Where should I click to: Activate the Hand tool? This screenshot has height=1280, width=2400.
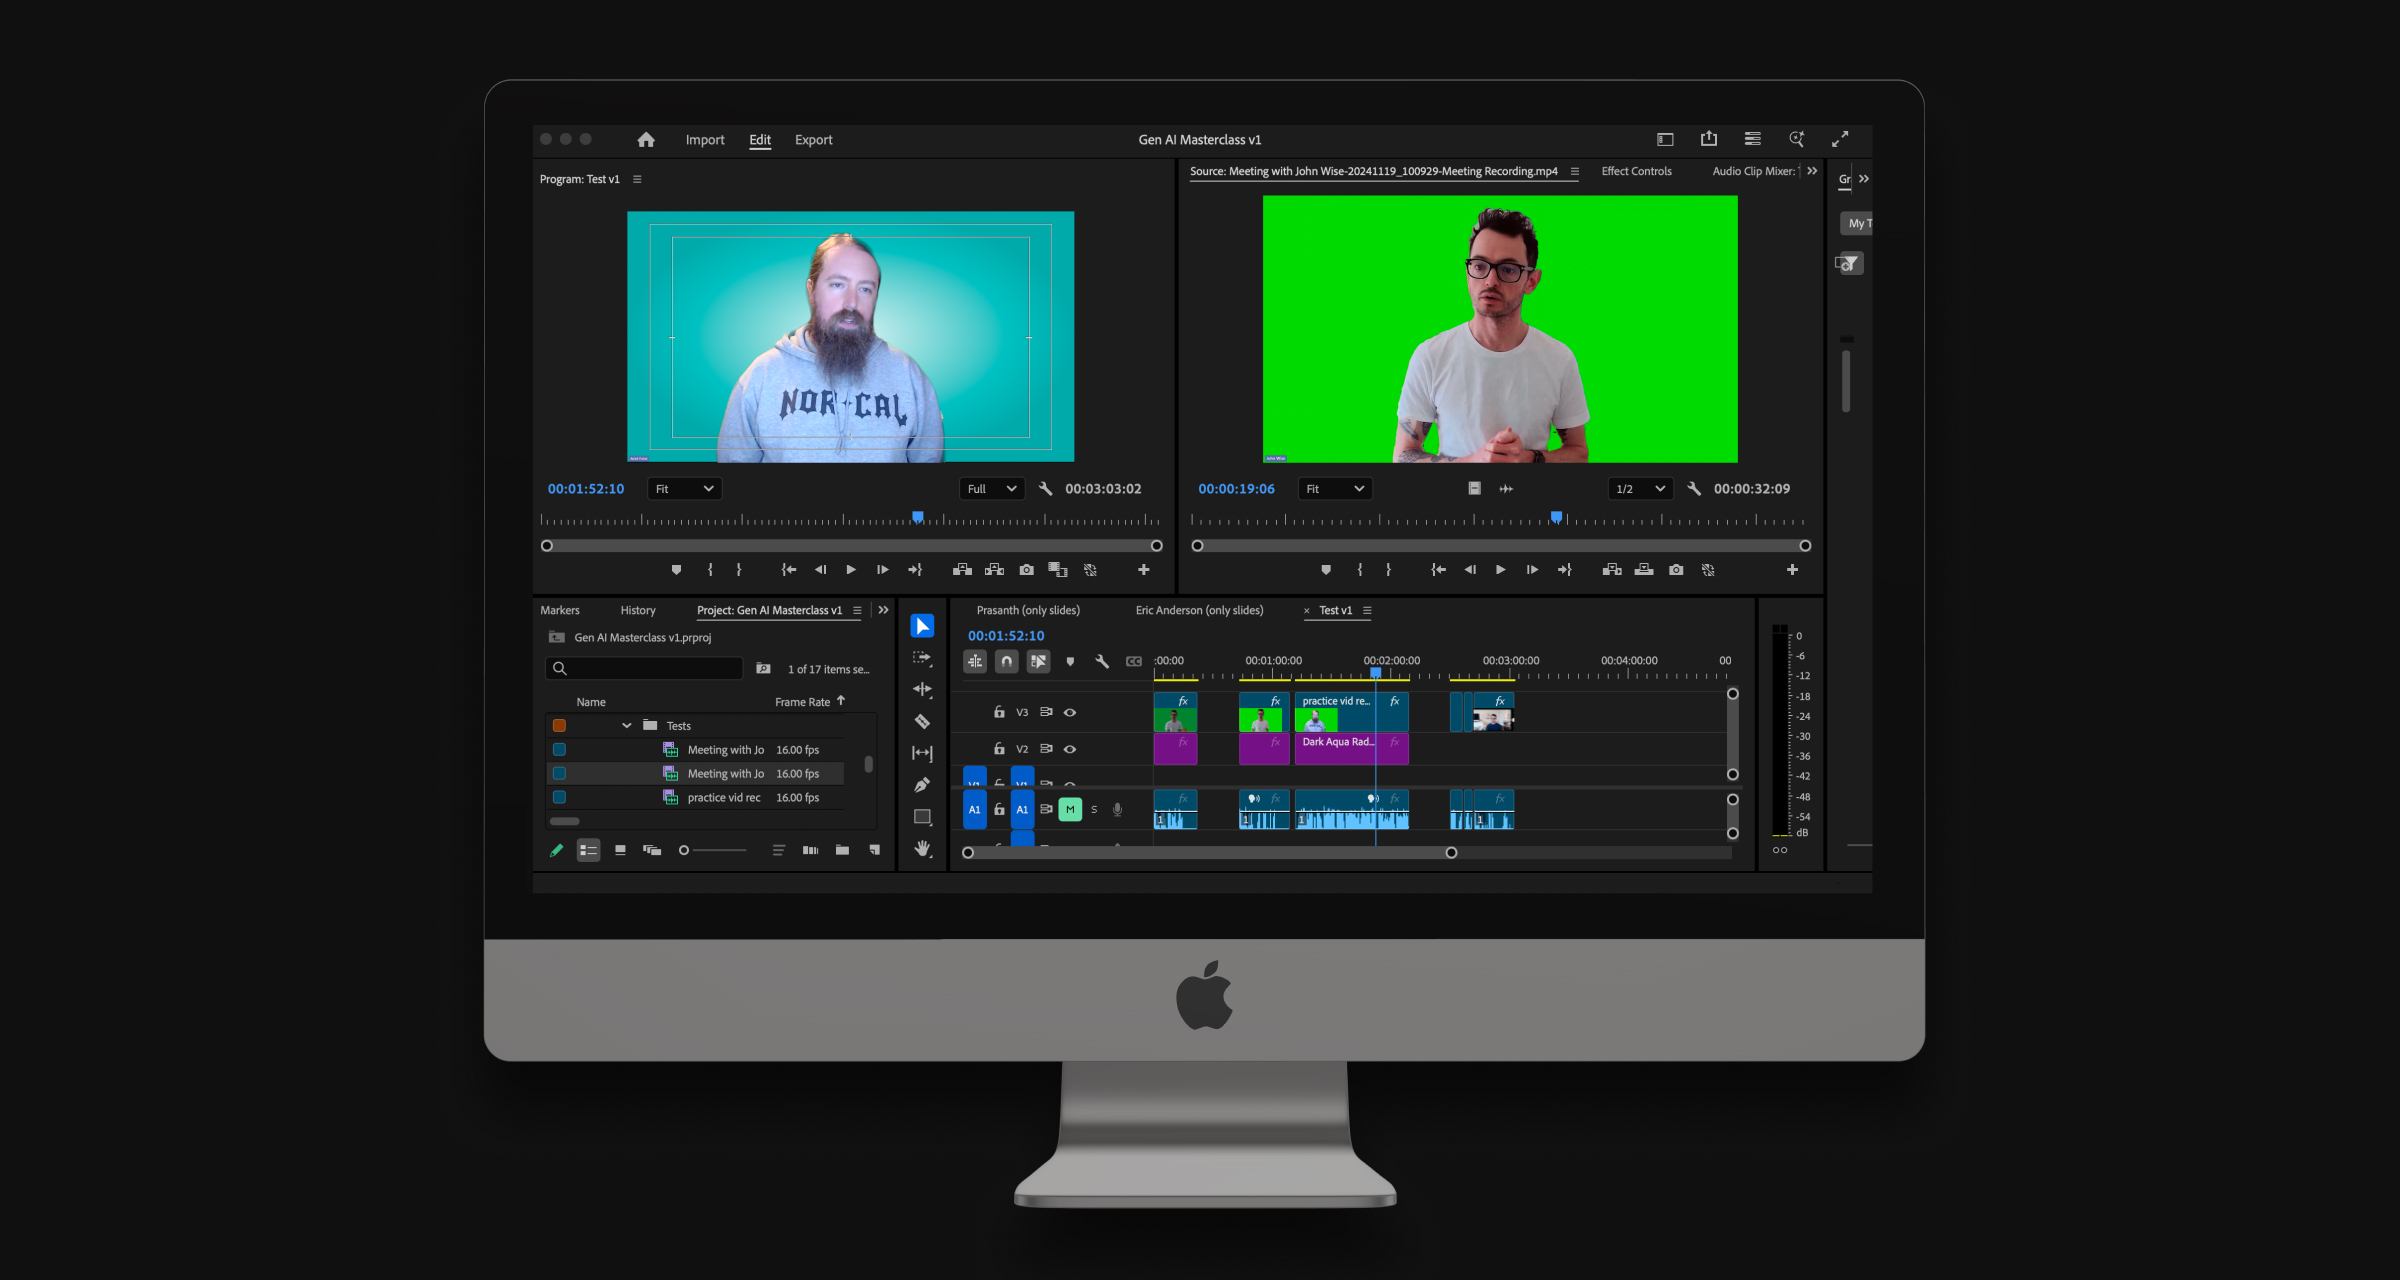pos(920,847)
